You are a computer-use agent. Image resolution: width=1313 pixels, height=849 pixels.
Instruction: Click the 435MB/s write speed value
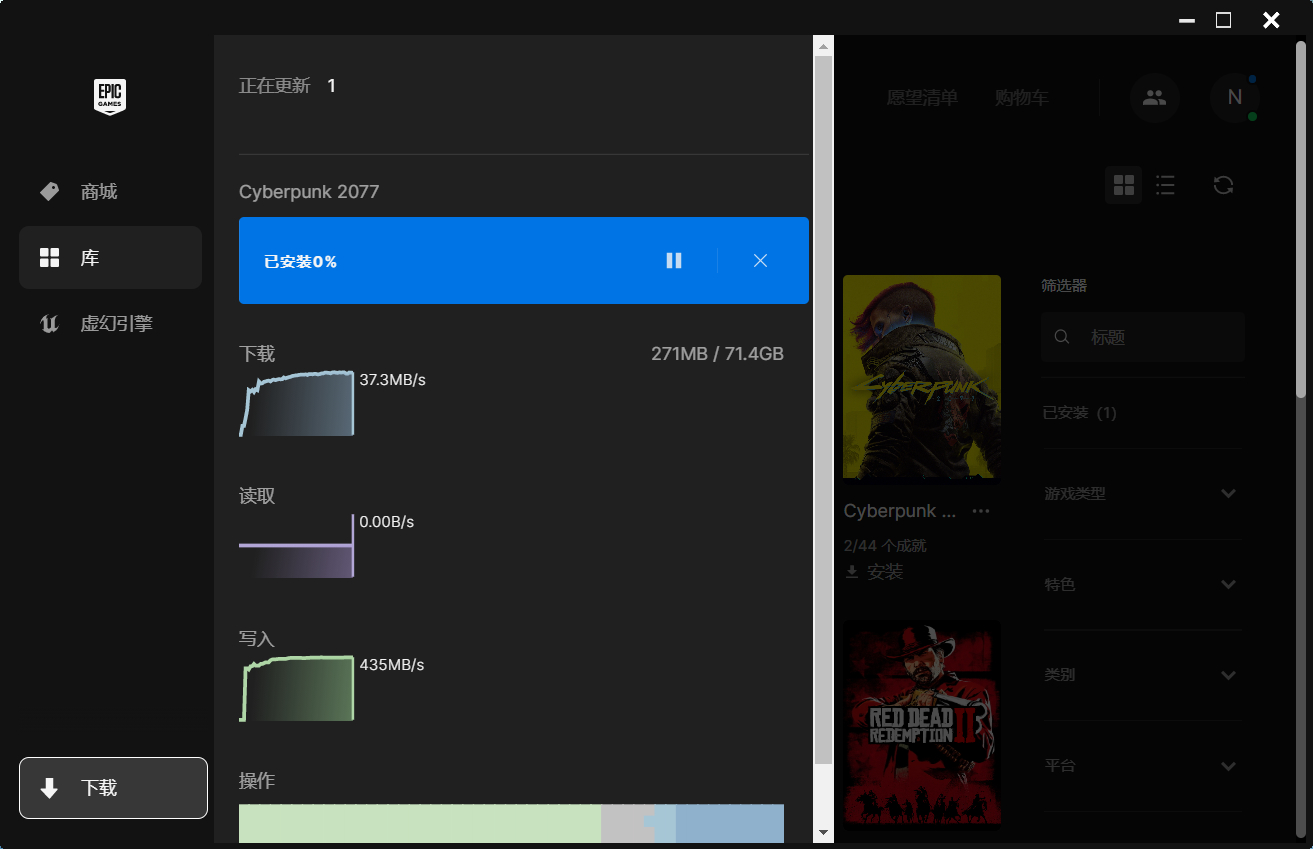(392, 665)
